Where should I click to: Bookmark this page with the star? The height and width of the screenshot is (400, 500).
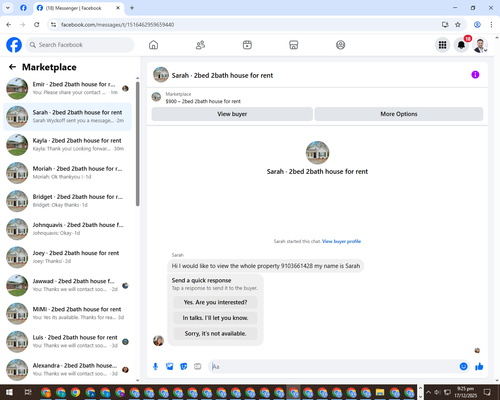point(458,25)
